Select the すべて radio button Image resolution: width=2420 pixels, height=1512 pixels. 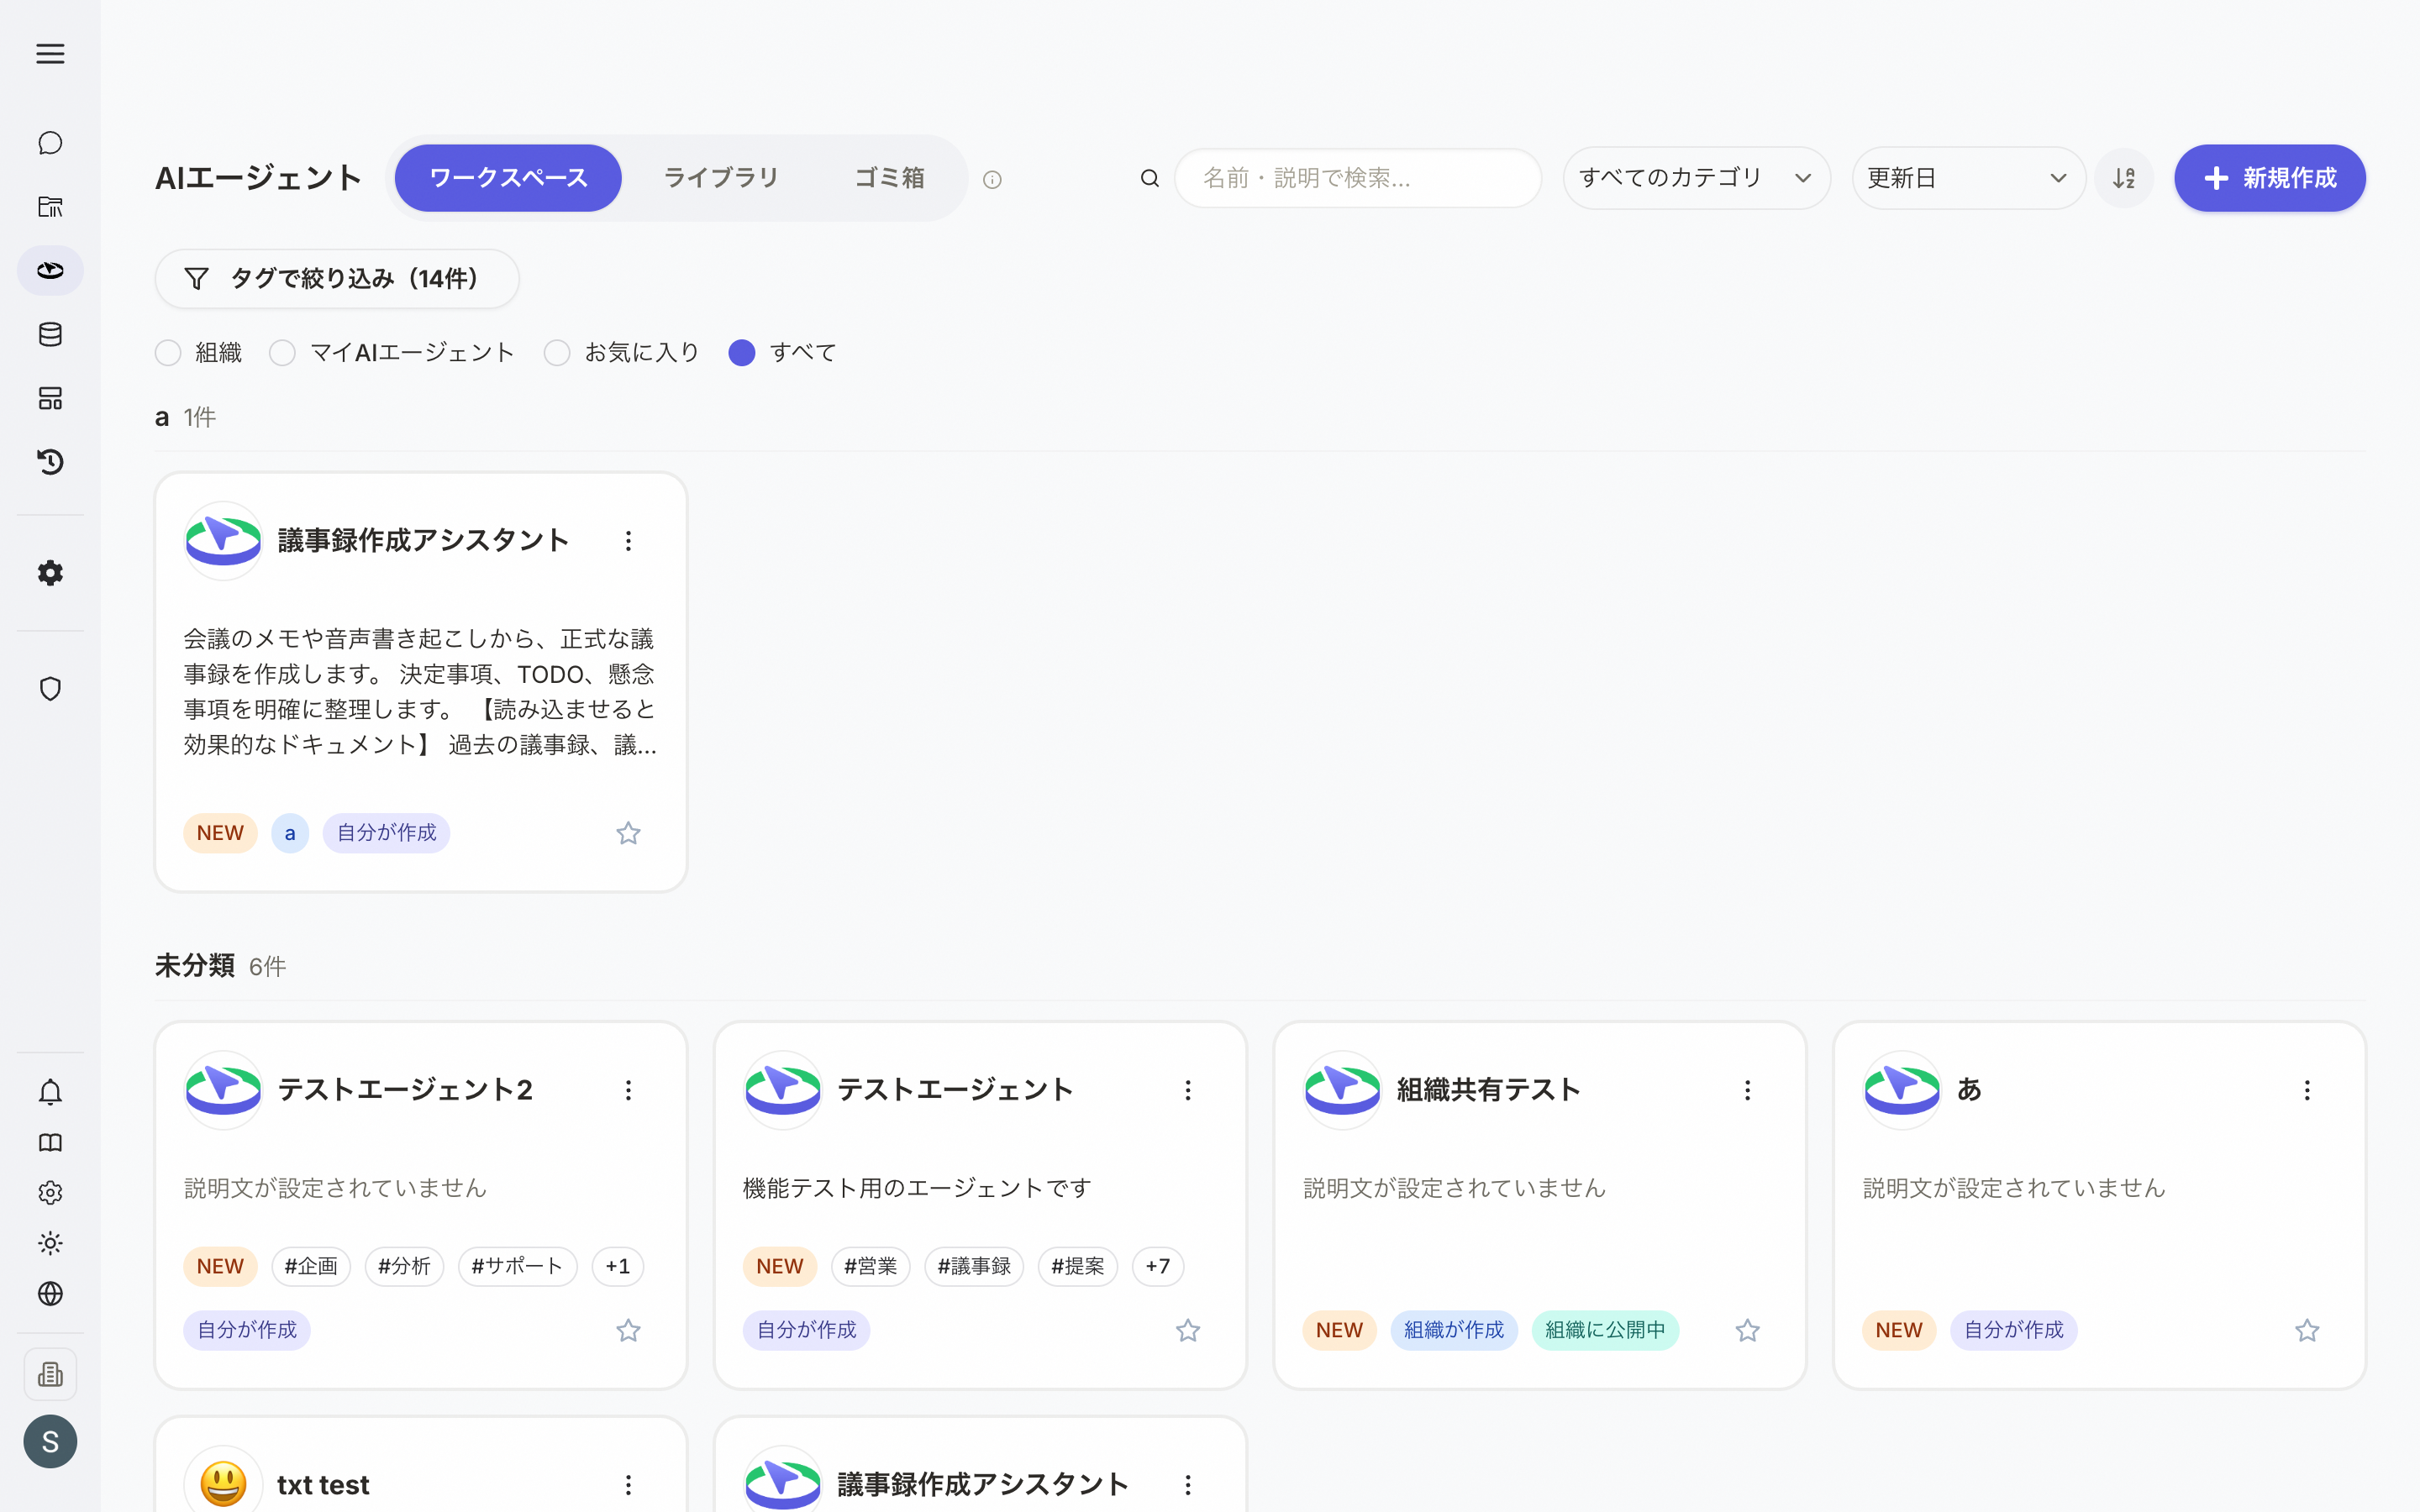pos(742,353)
